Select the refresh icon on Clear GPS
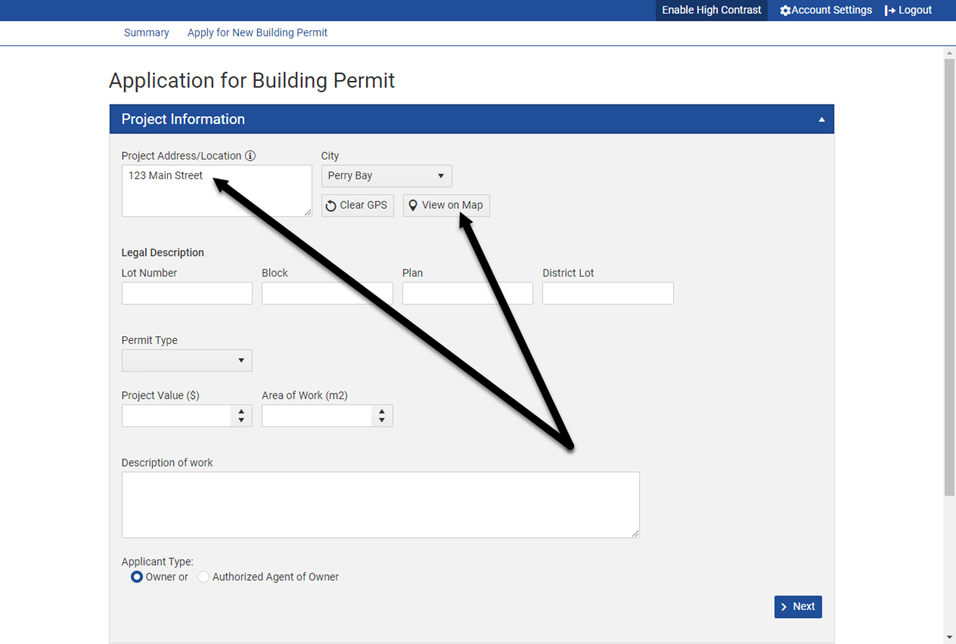This screenshot has height=644, width=956. (x=333, y=204)
